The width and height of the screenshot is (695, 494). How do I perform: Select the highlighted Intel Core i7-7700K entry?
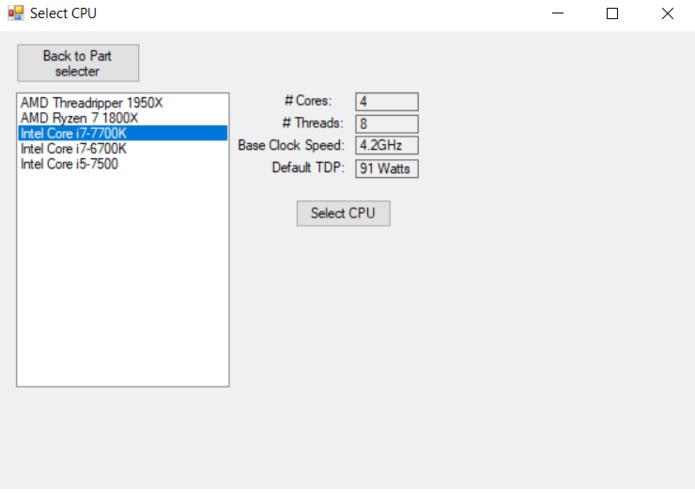coord(123,133)
